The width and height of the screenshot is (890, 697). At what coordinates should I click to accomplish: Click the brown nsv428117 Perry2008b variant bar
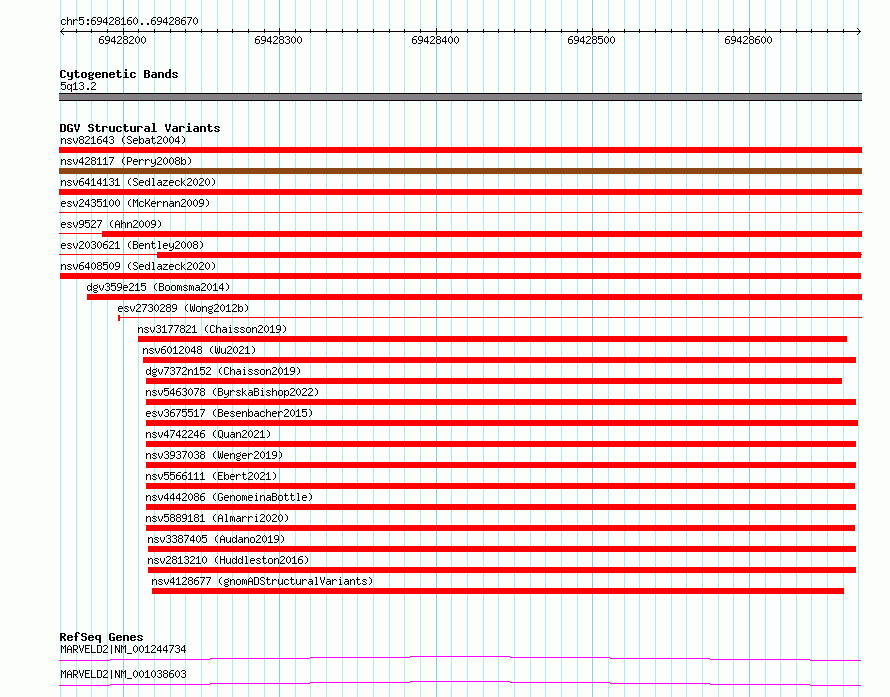pos(460,171)
